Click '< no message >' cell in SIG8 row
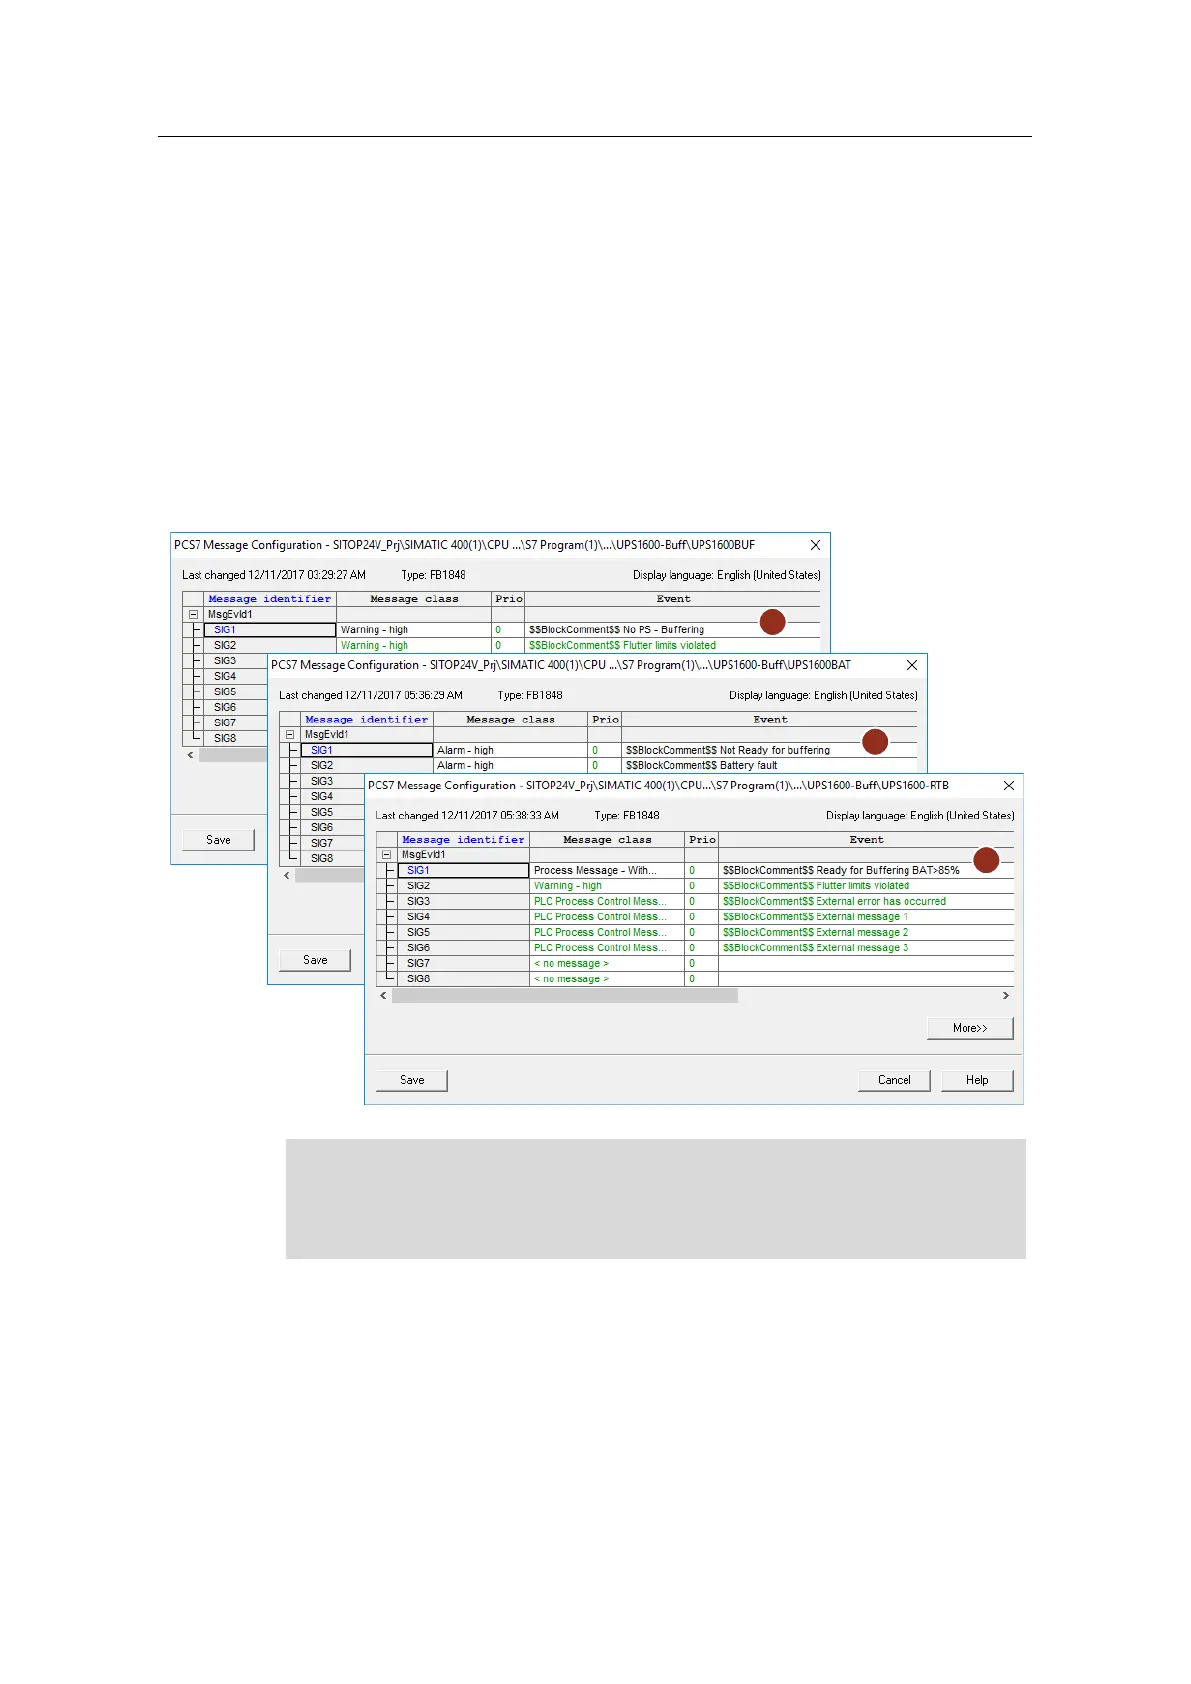This screenshot has width=1191, height=1684. pyautogui.click(x=607, y=979)
